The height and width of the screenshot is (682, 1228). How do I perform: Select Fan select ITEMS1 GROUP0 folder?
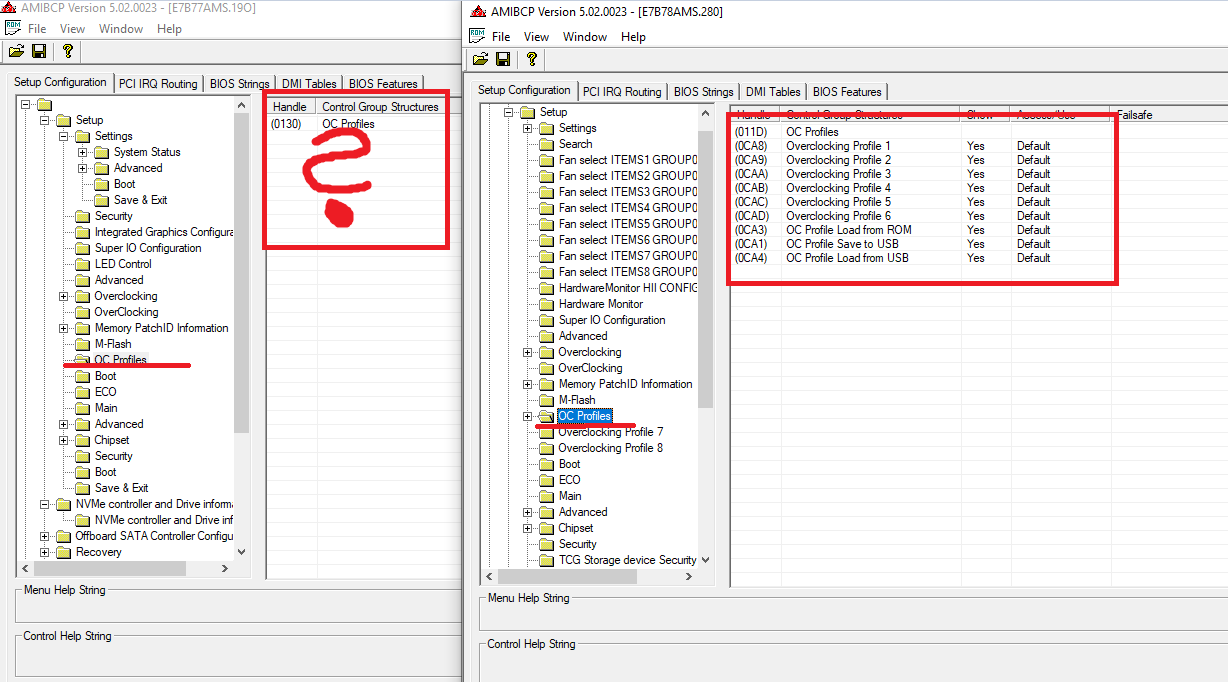tap(628, 160)
